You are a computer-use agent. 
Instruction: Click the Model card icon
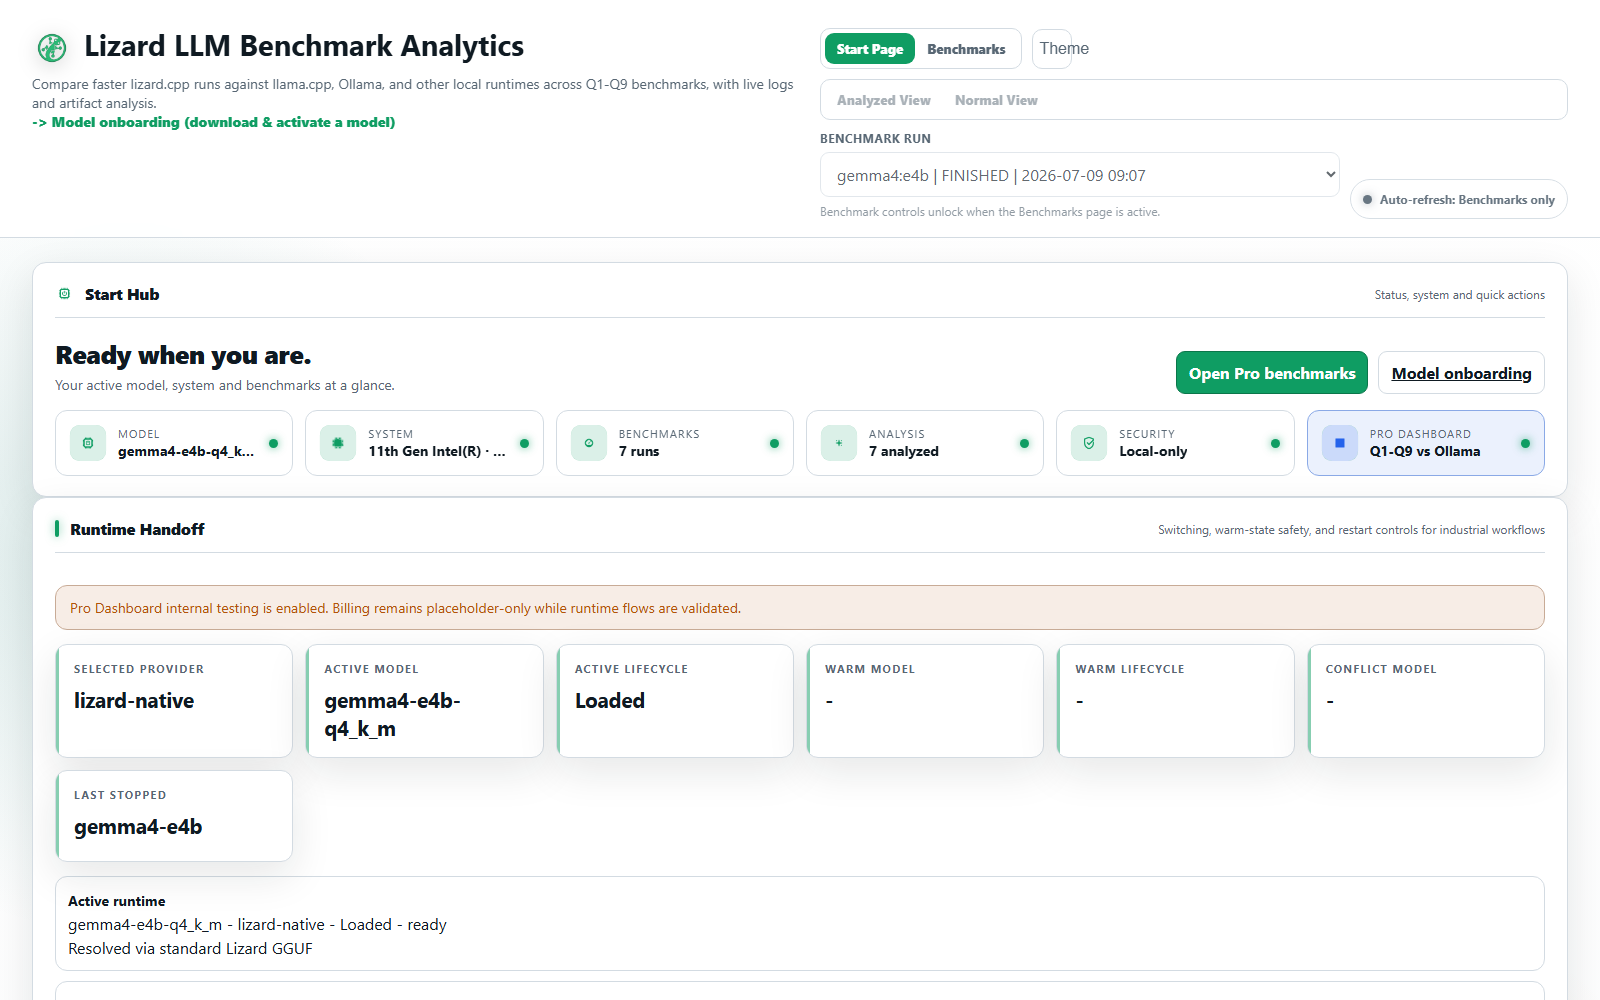click(88, 443)
